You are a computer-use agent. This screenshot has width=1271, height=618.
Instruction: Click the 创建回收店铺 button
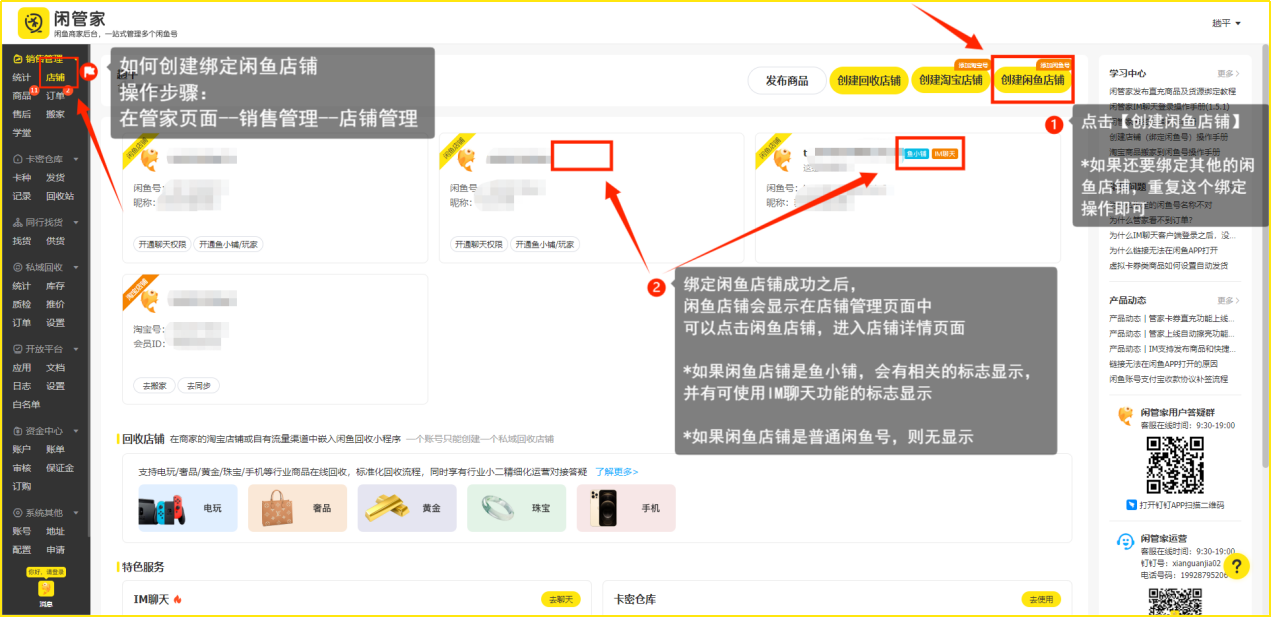point(868,81)
